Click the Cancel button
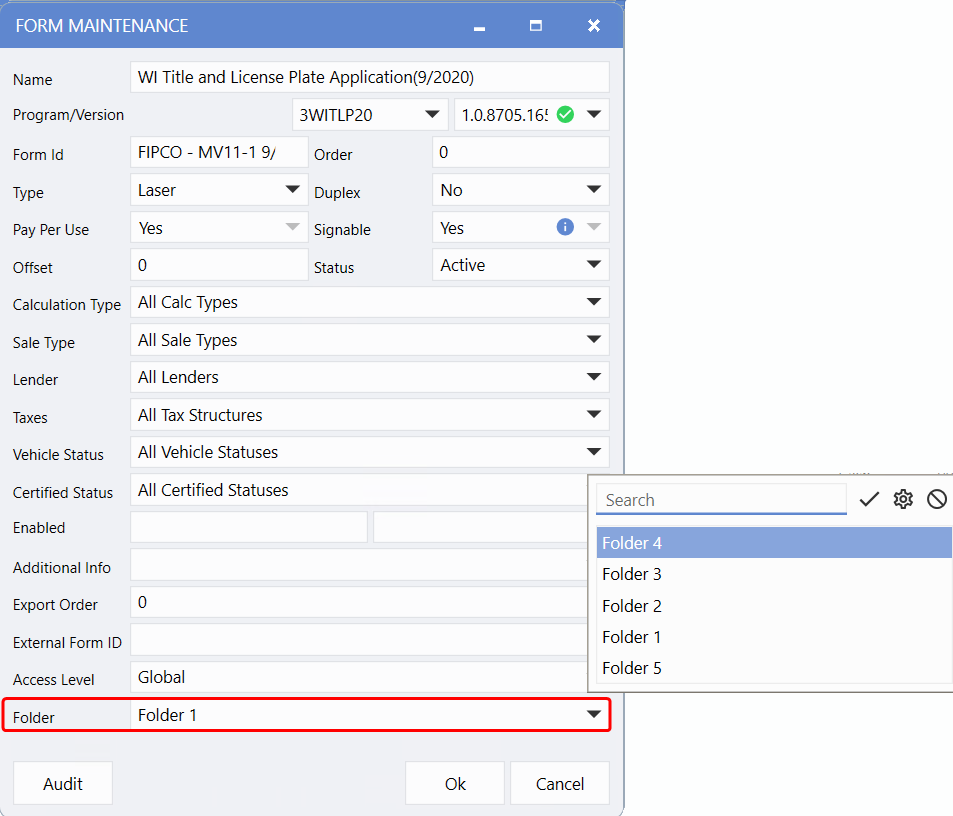 pos(560,783)
